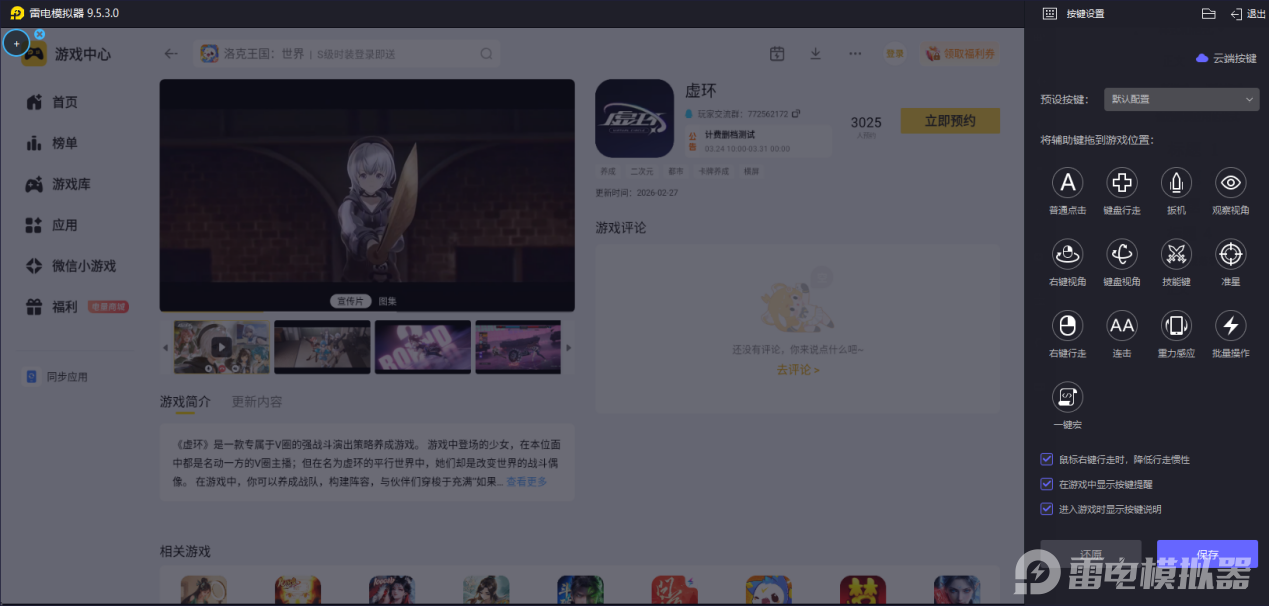Open the key config folder icon

coord(1208,14)
